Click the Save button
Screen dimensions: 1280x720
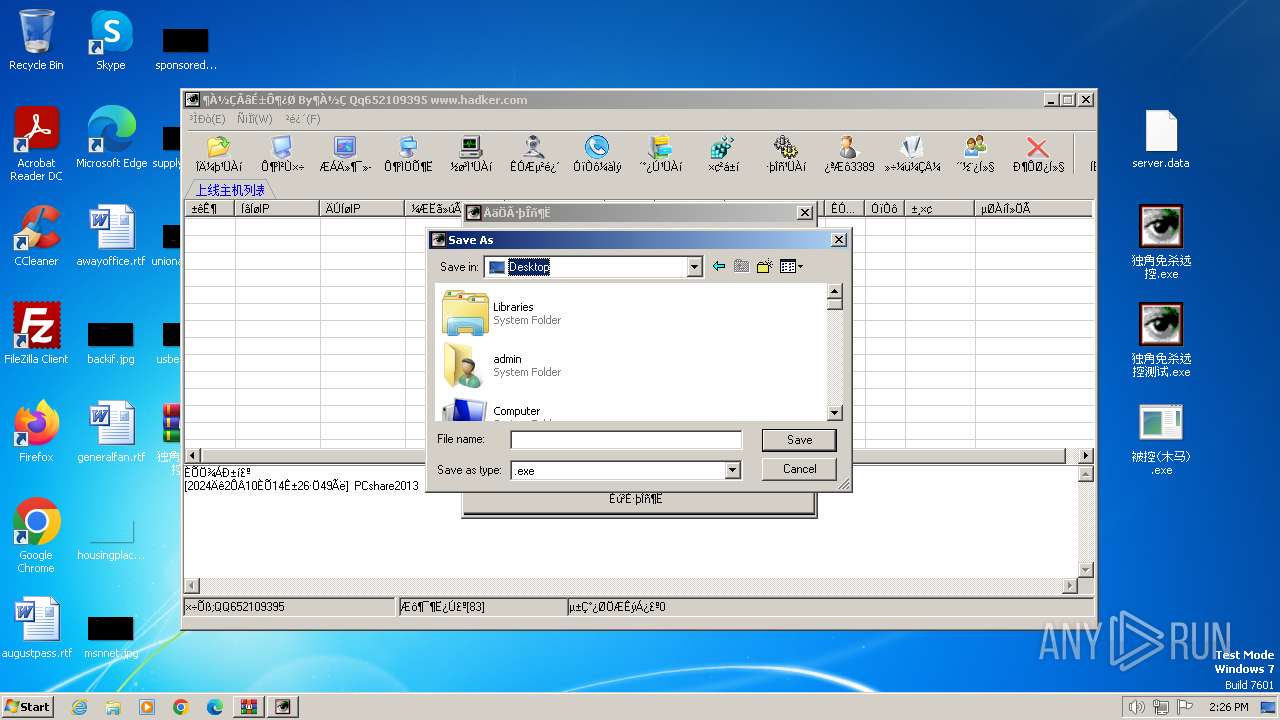point(799,440)
